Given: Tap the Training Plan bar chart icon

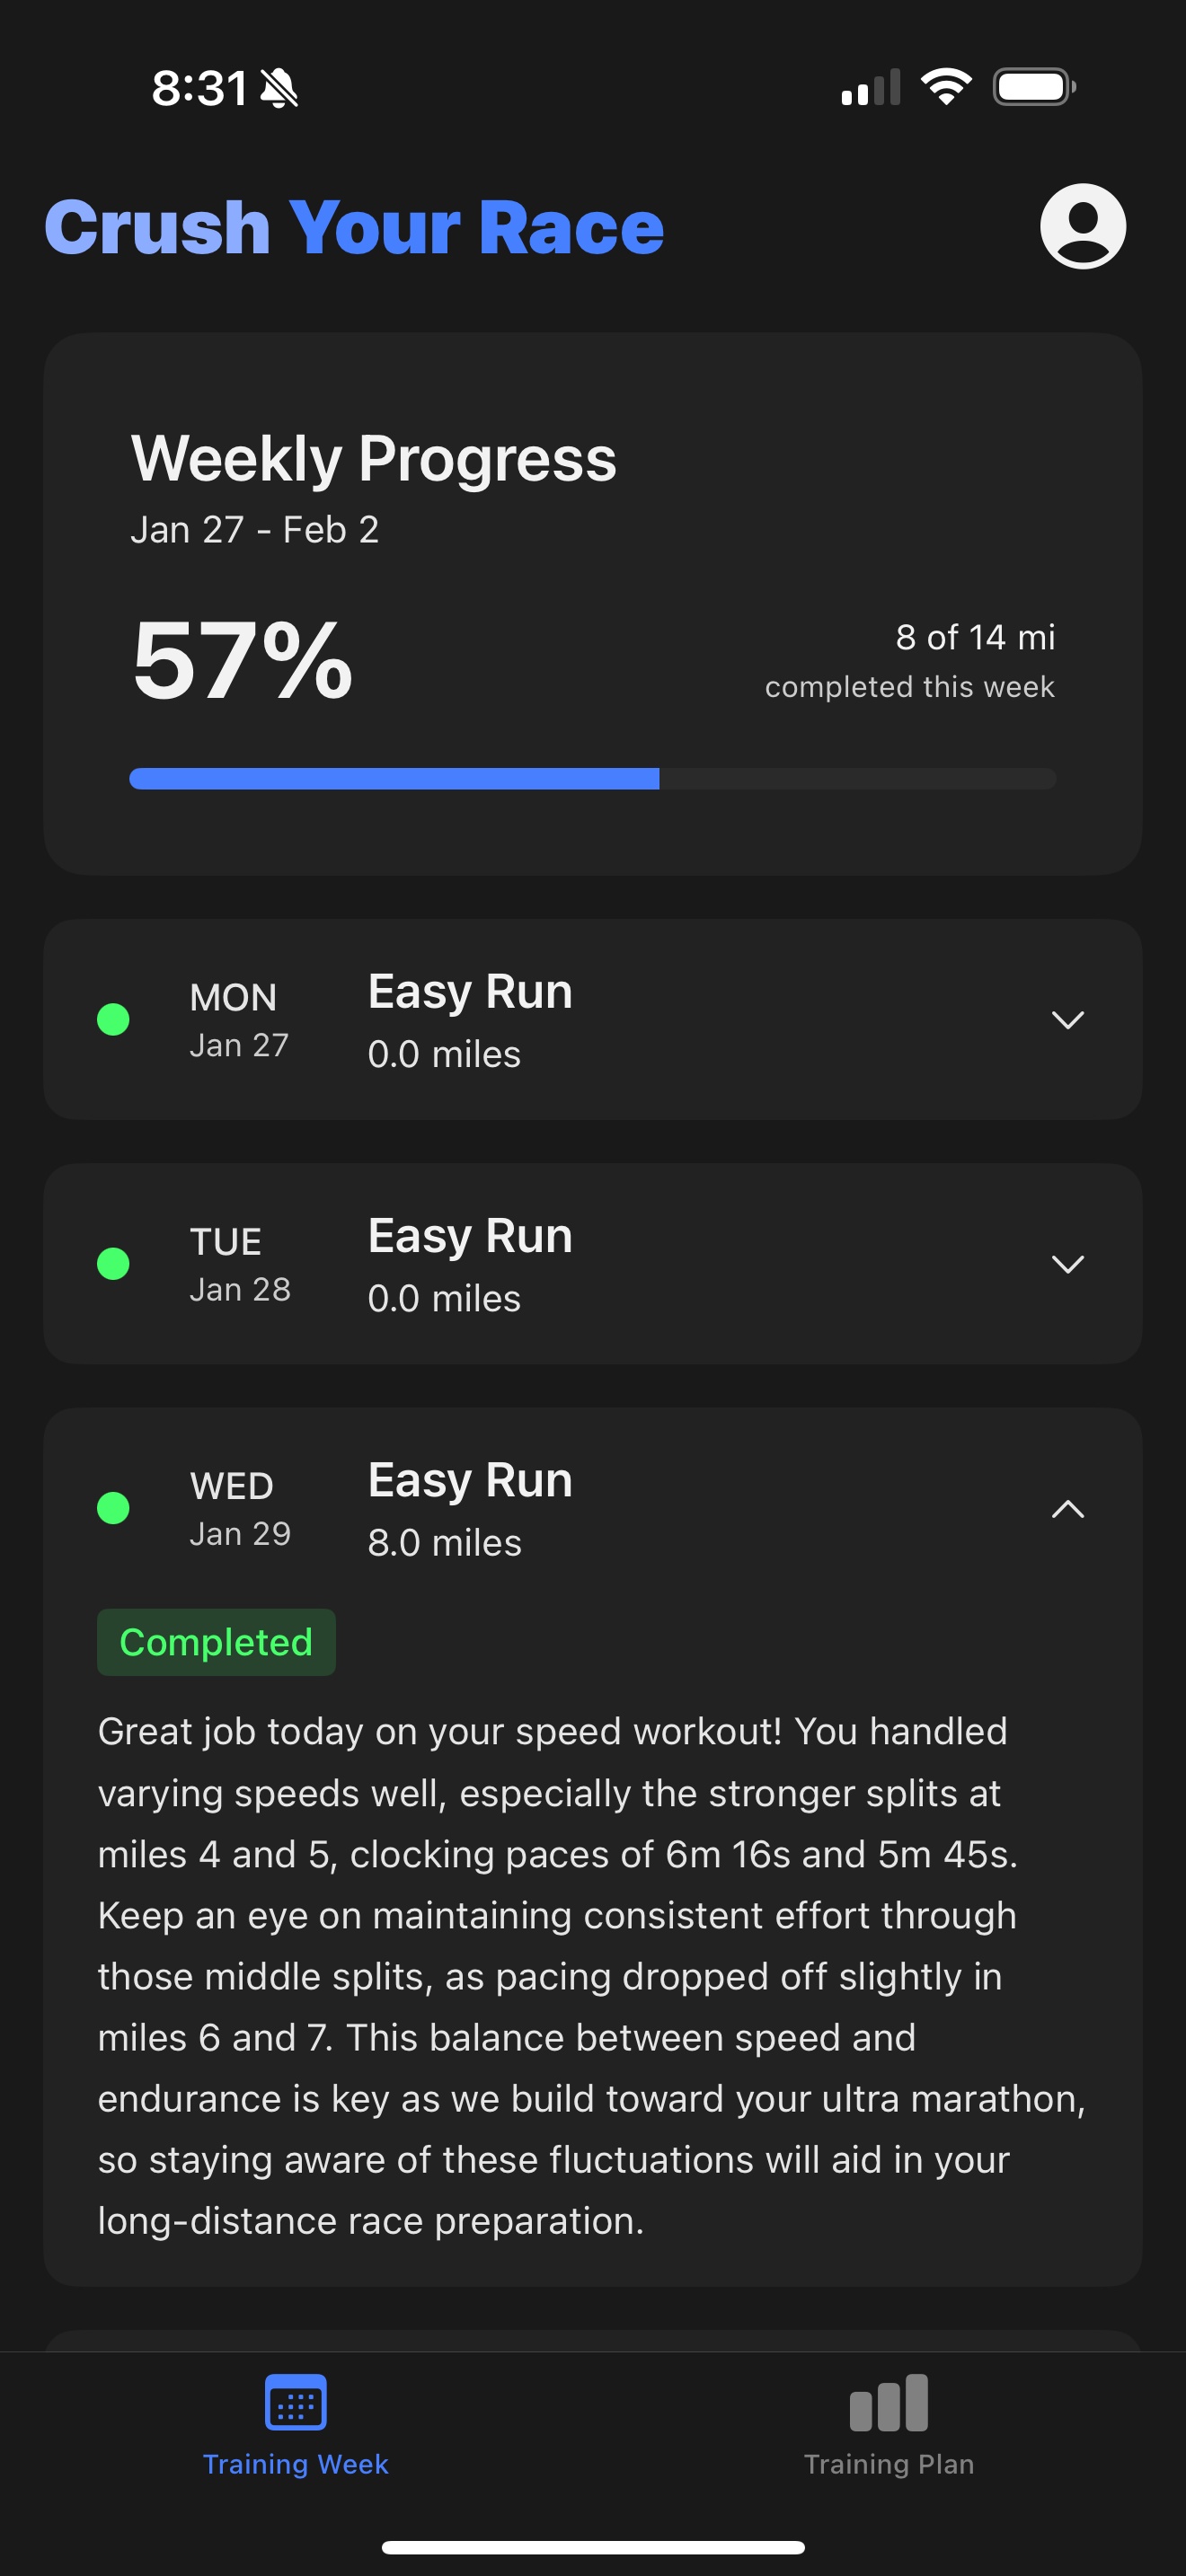Looking at the screenshot, I should click(x=889, y=2402).
